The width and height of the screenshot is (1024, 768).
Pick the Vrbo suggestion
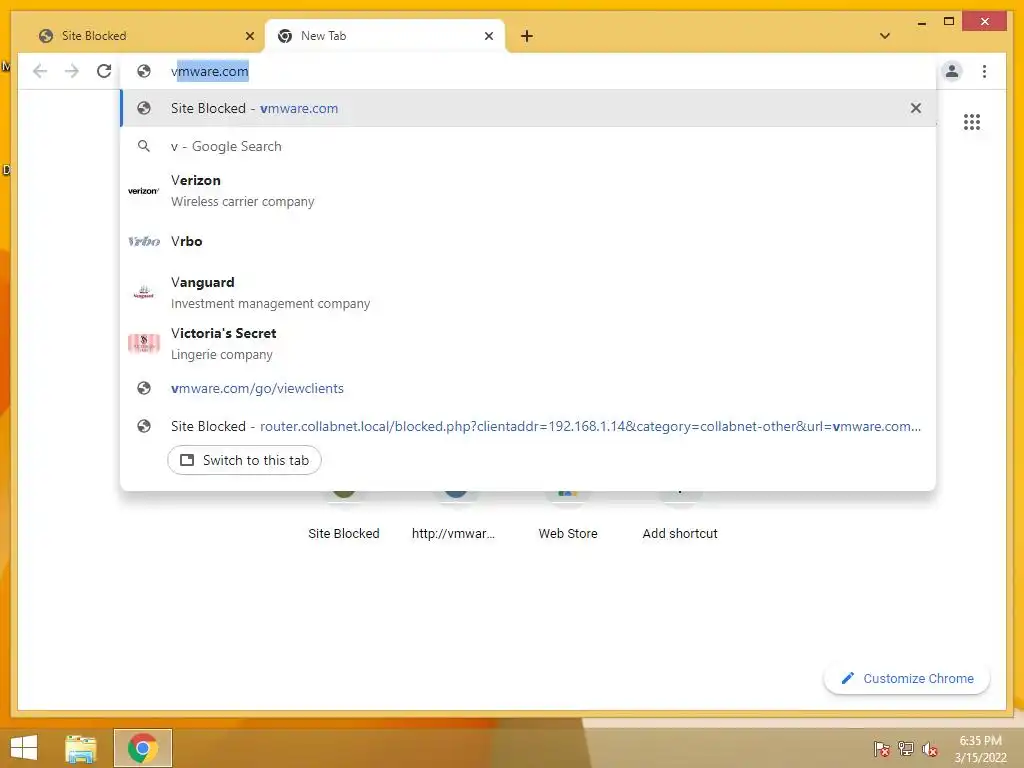(528, 241)
